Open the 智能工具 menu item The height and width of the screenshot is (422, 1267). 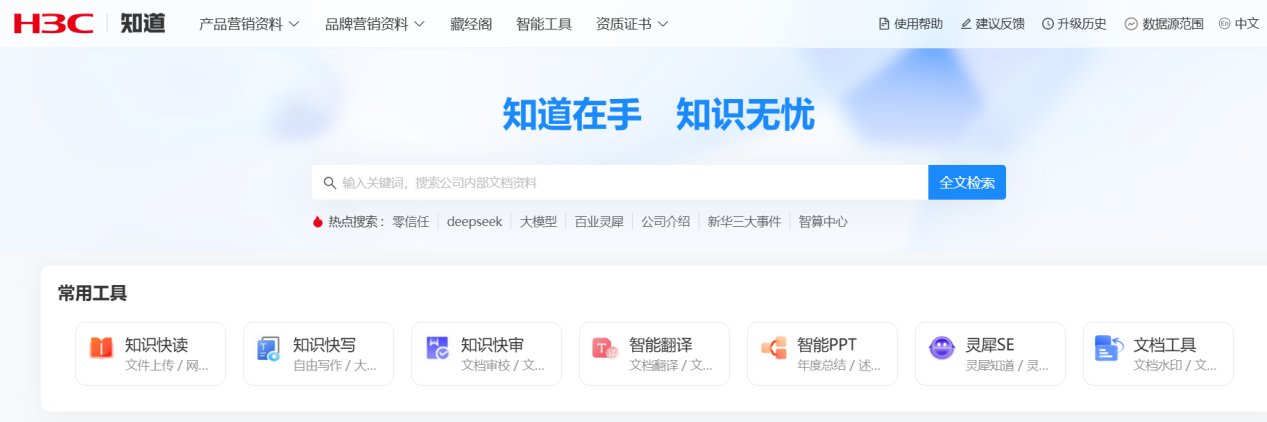[x=544, y=24]
